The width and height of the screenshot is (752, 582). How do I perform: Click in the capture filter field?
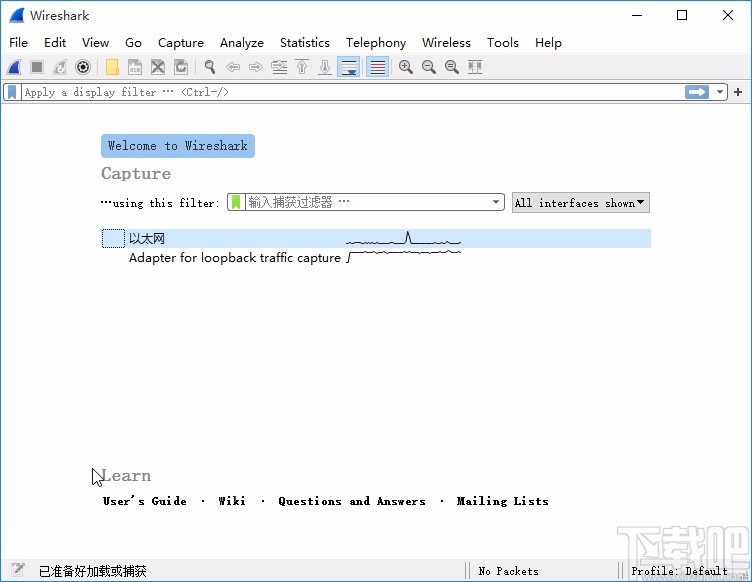pyautogui.click(x=367, y=202)
